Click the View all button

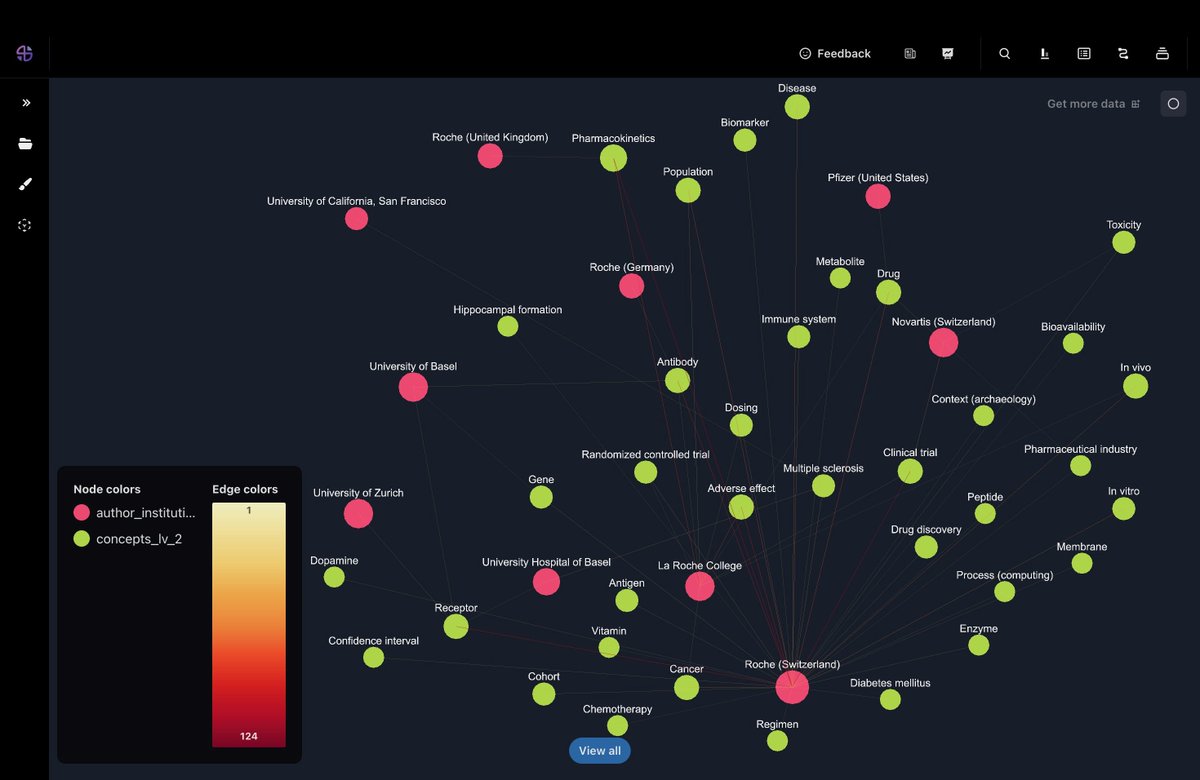pos(600,751)
